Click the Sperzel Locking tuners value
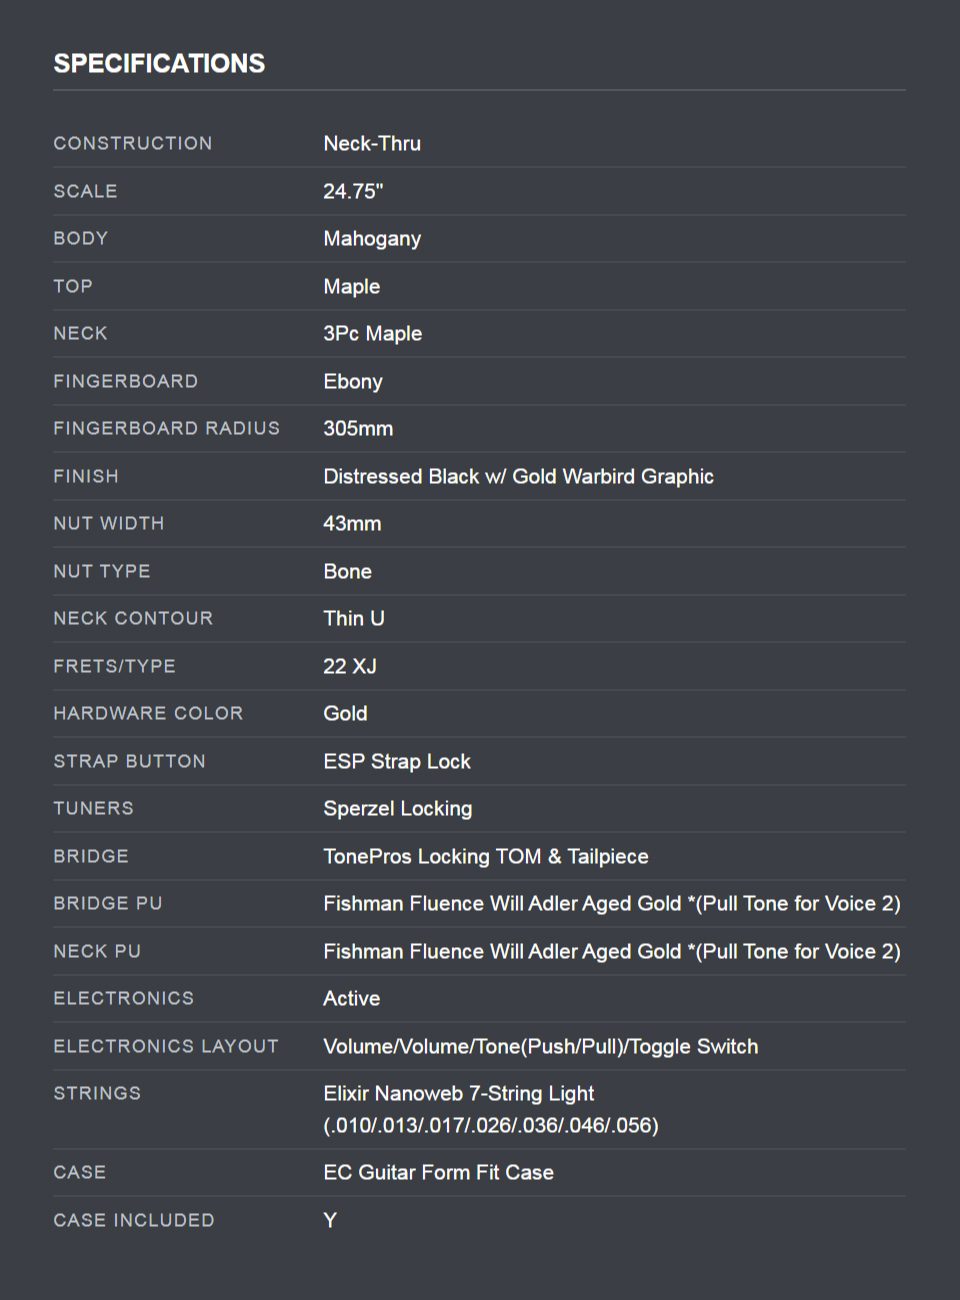 (x=397, y=808)
